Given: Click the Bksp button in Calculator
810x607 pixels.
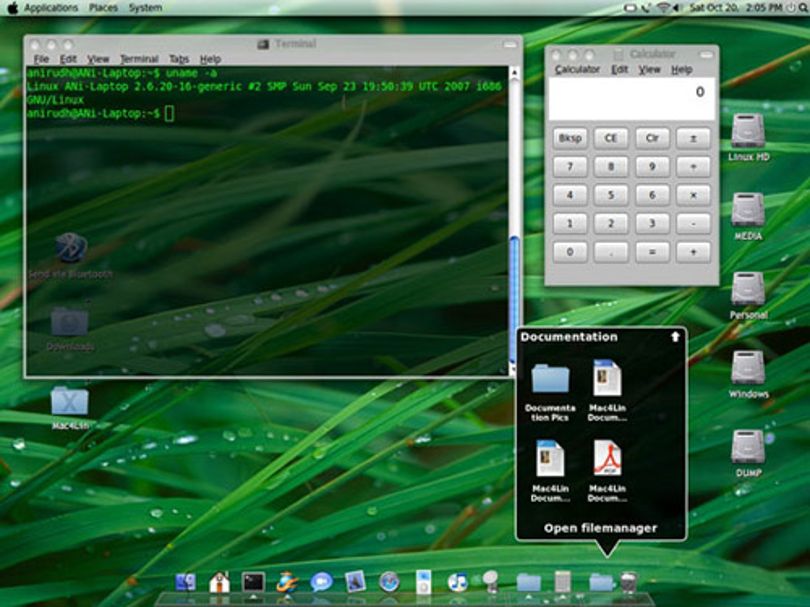Looking at the screenshot, I should 570,138.
